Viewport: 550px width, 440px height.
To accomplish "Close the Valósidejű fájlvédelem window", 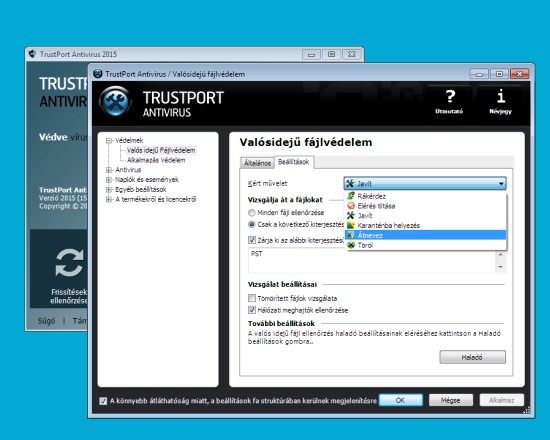I will (519, 74).
